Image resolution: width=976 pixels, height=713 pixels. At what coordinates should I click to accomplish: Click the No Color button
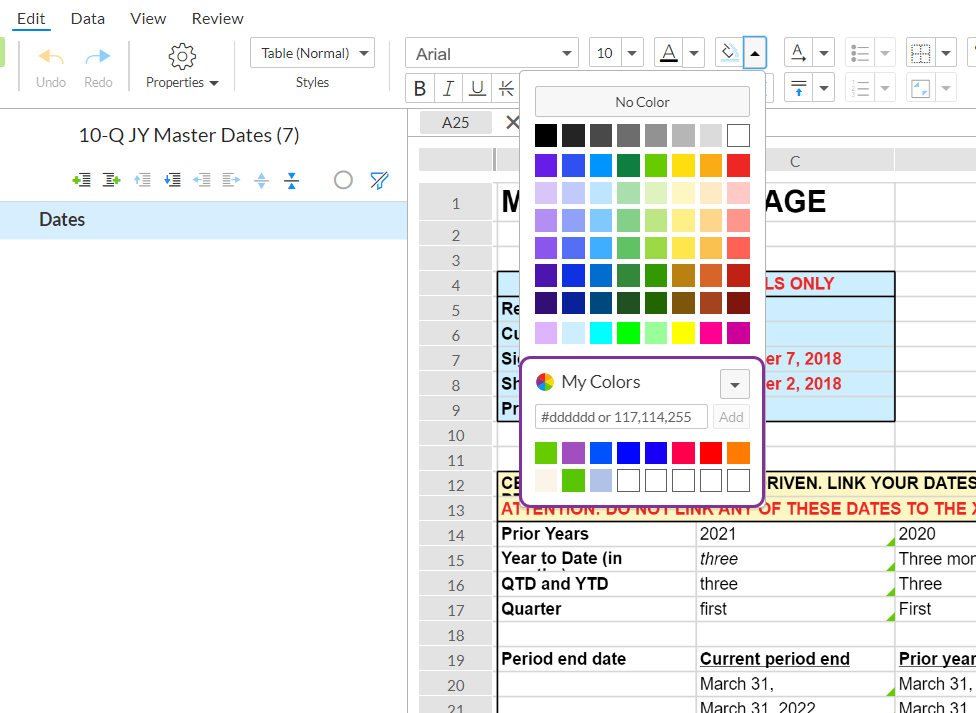click(642, 102)
